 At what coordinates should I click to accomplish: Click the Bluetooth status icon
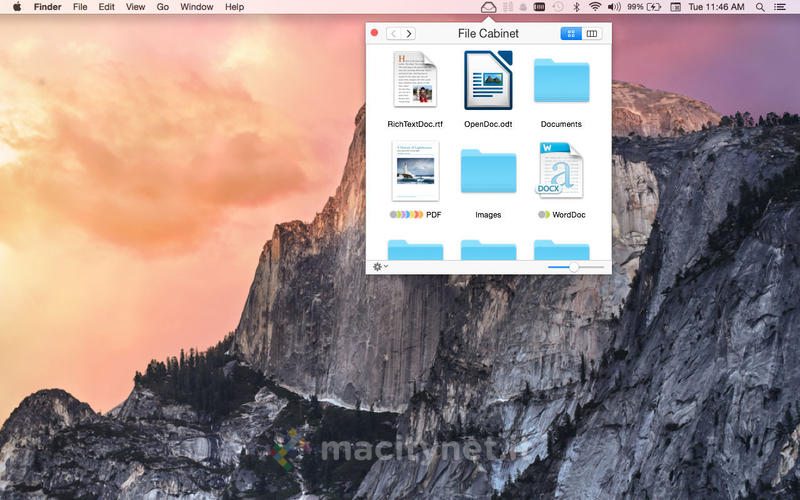(577, 7)
